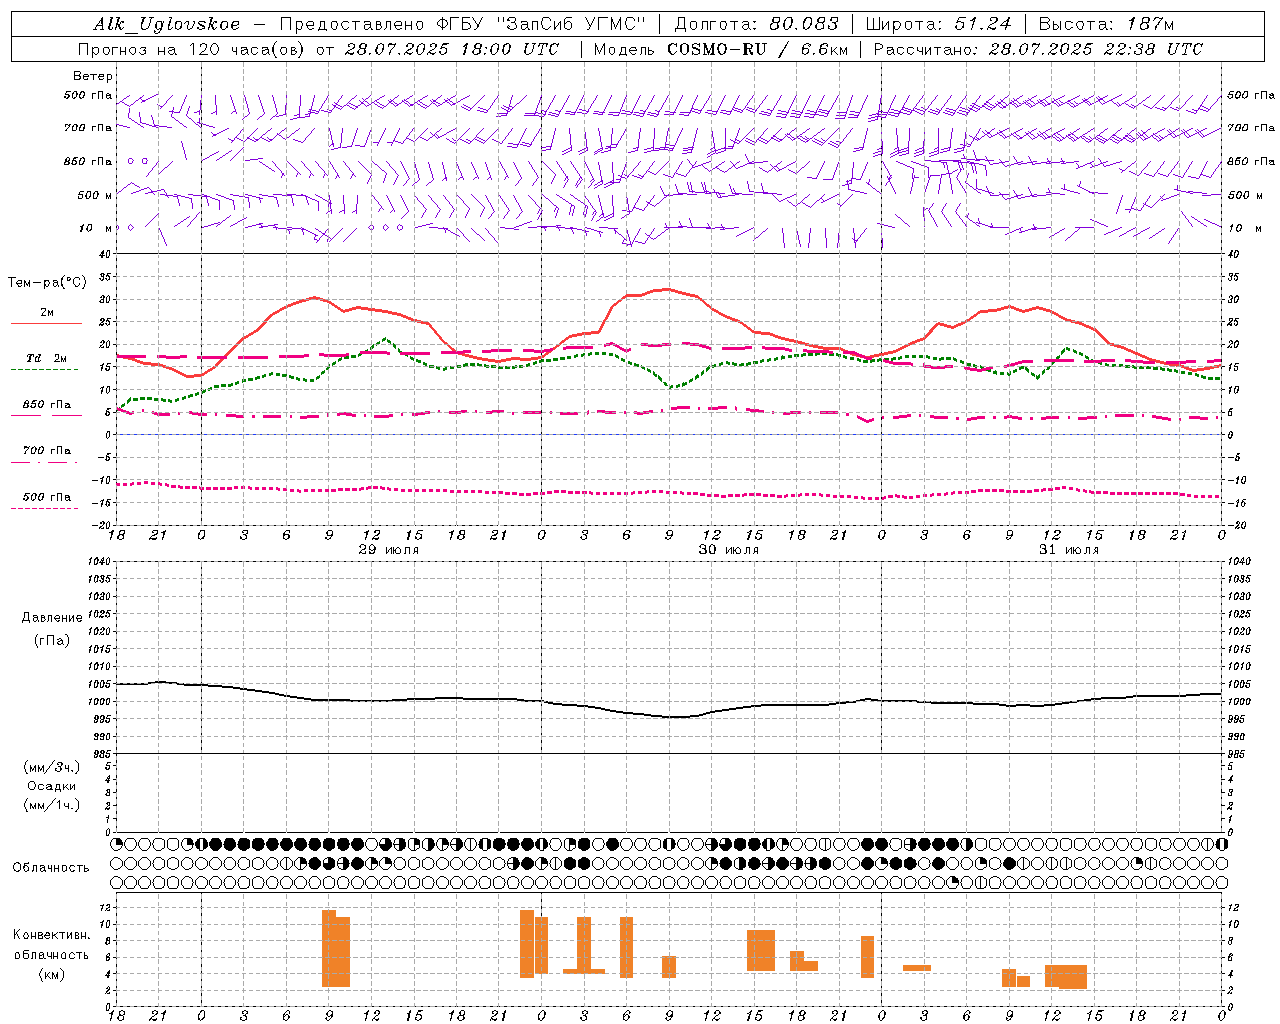Click the Ветер wind section label
The width and height of the screenshot is (1280, 1024).
point(93,76)
